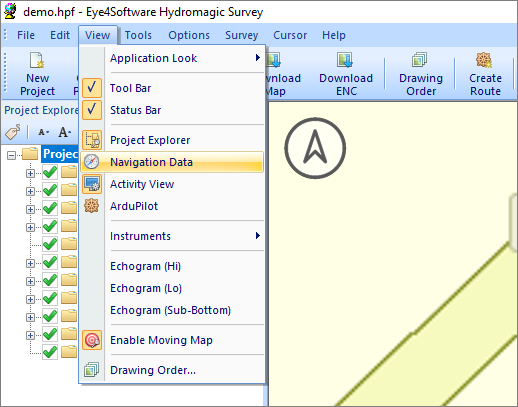Click the Project Explorer panel title
Viewport: 518px width, 407px height.
coord(41,110)
